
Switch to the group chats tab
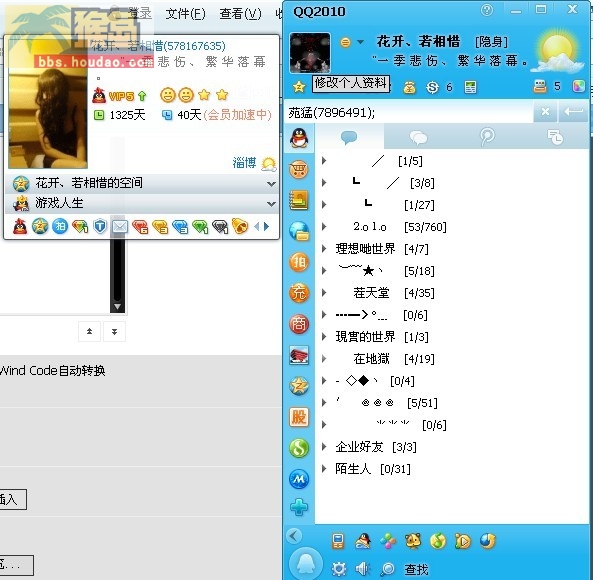click(x=418, y=138)
